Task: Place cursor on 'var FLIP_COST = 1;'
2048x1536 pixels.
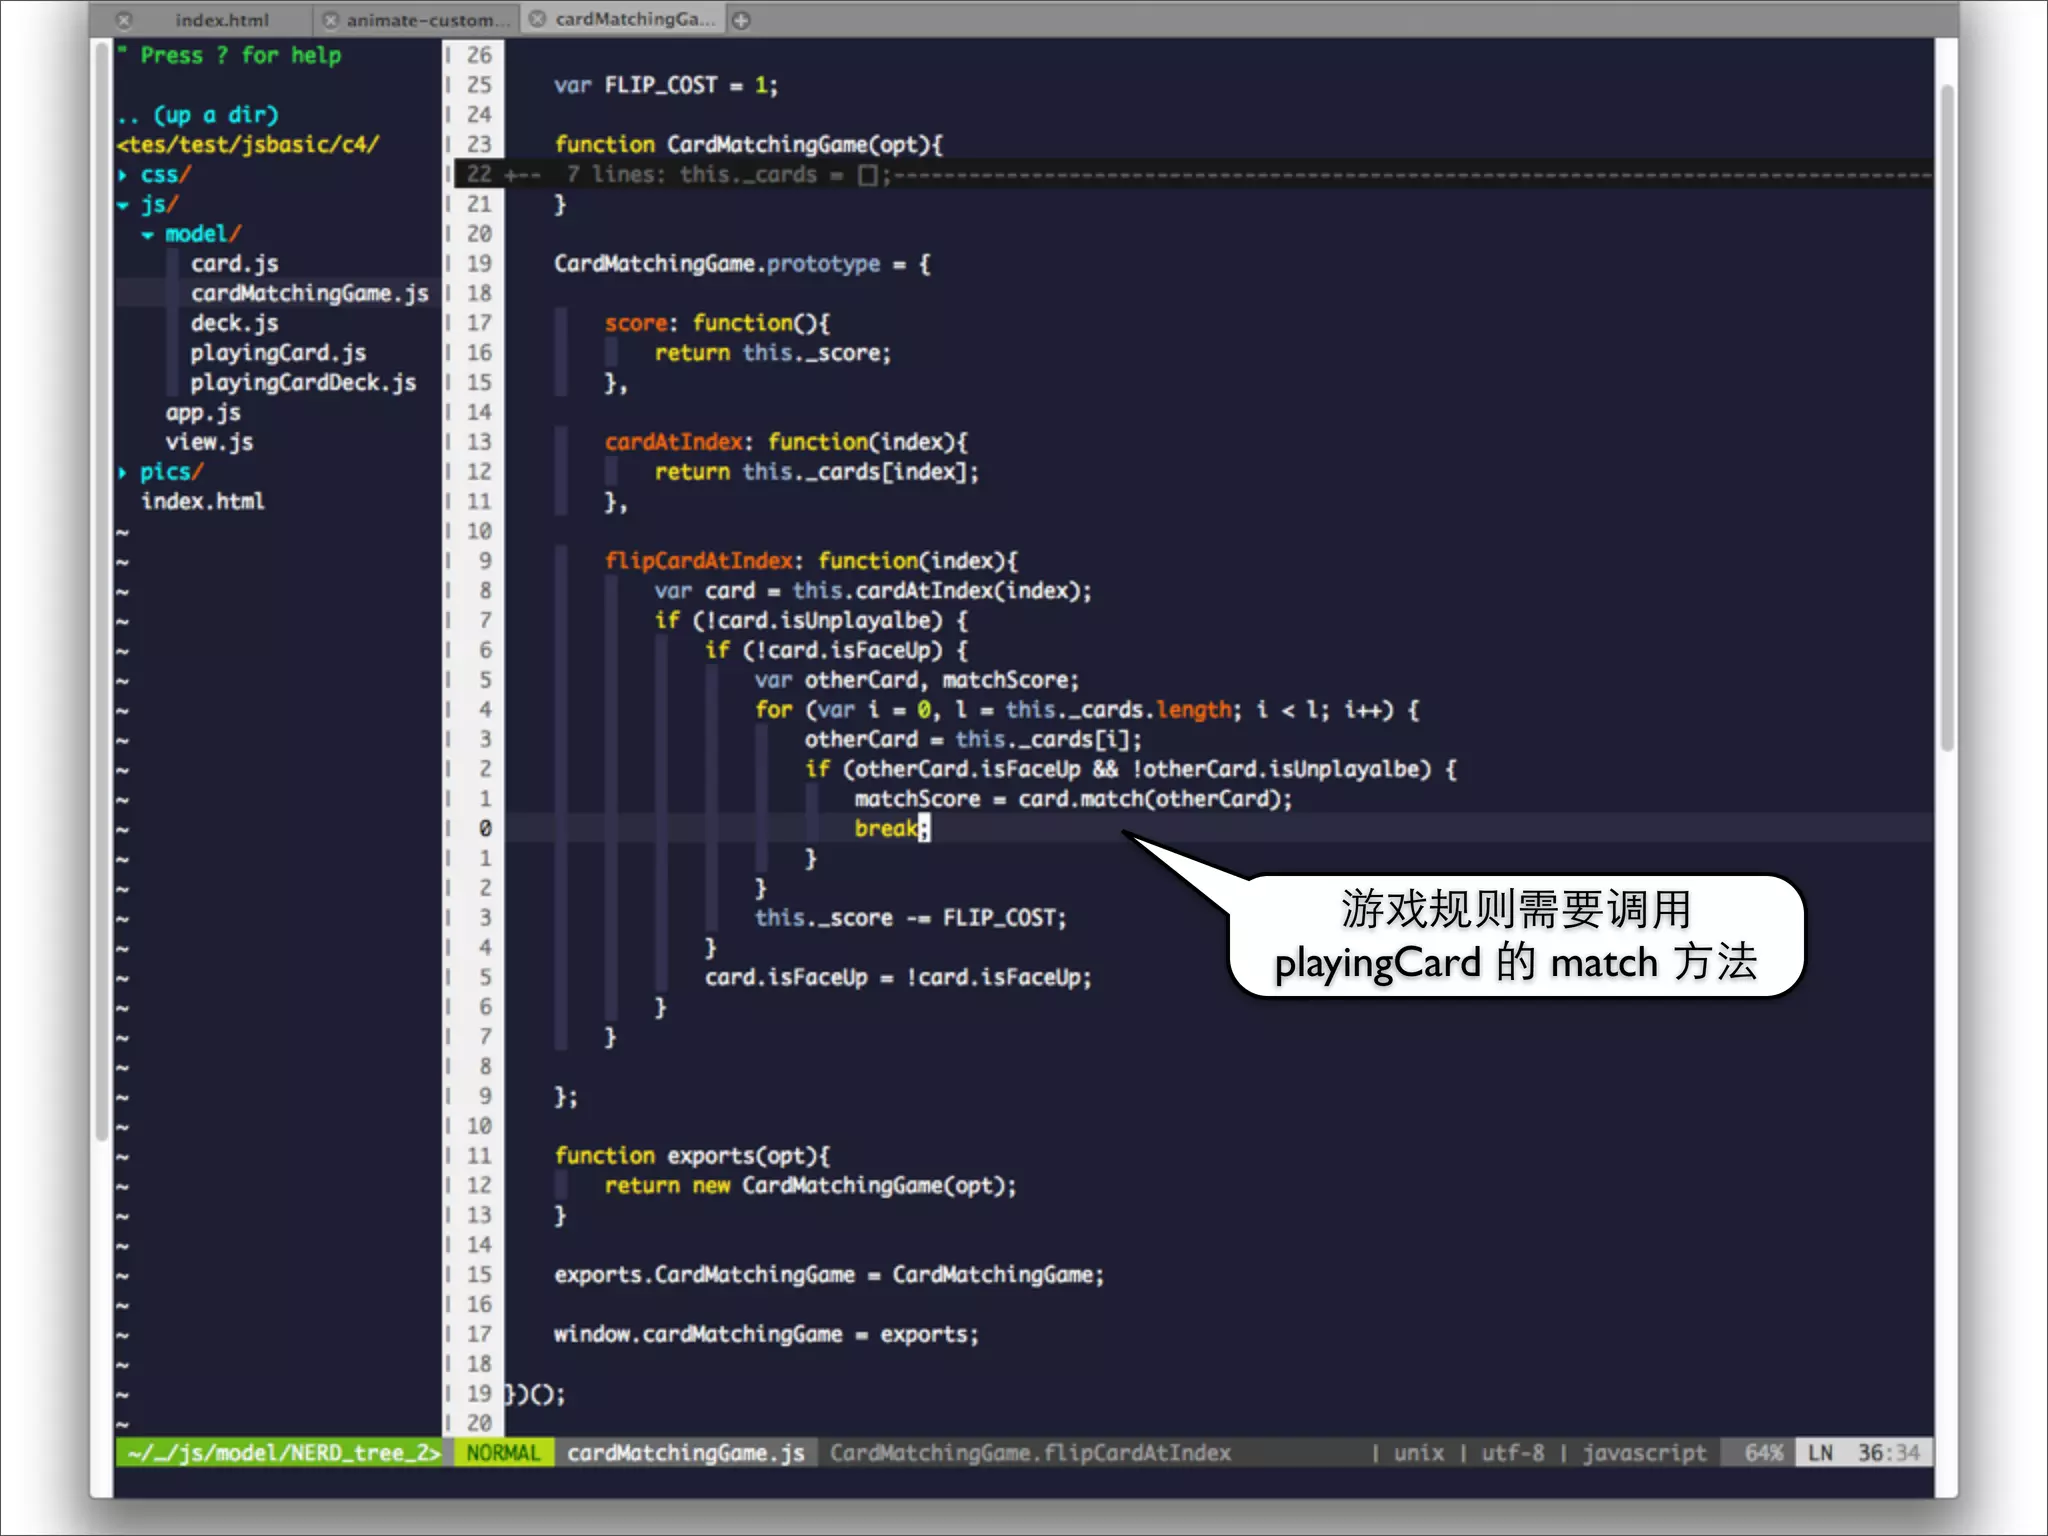Action: click(x=666, y=86)
